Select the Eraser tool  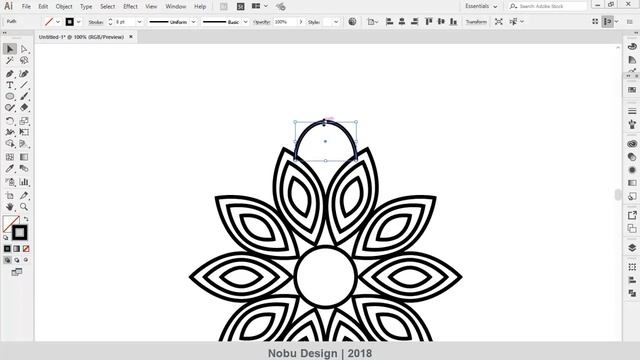pos(24,108)
